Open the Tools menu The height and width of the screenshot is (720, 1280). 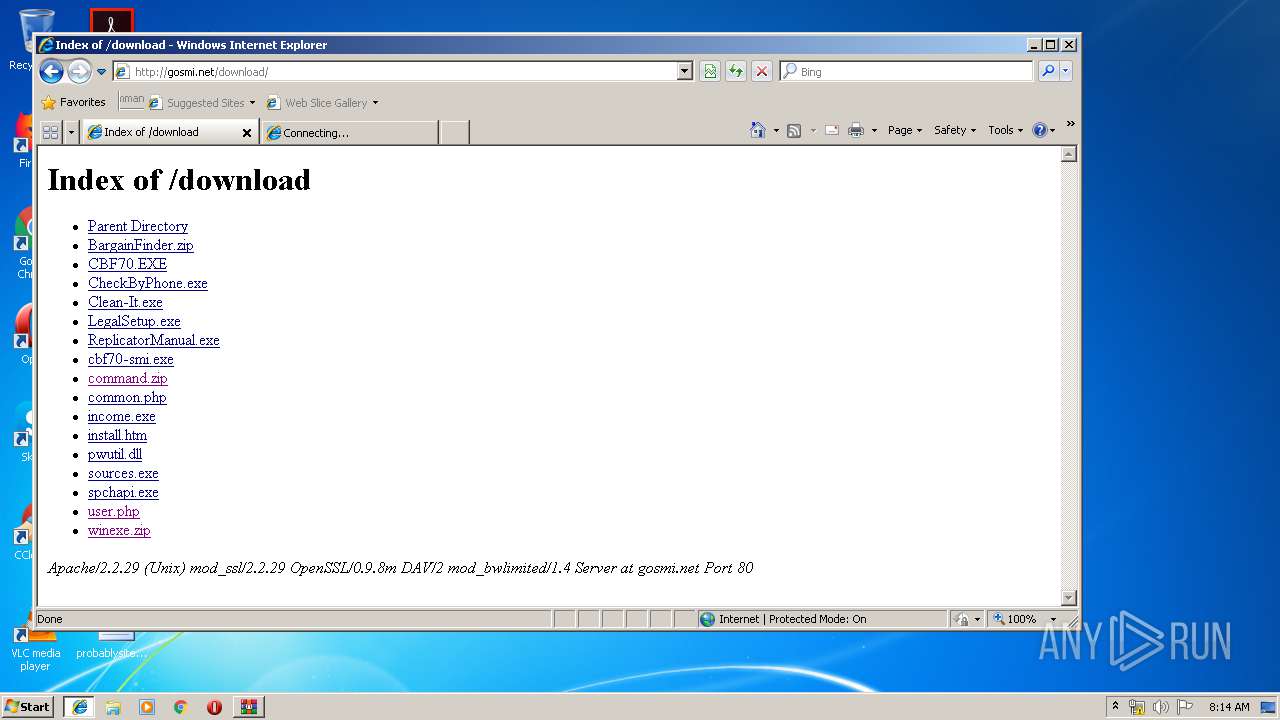point(1005,130)
